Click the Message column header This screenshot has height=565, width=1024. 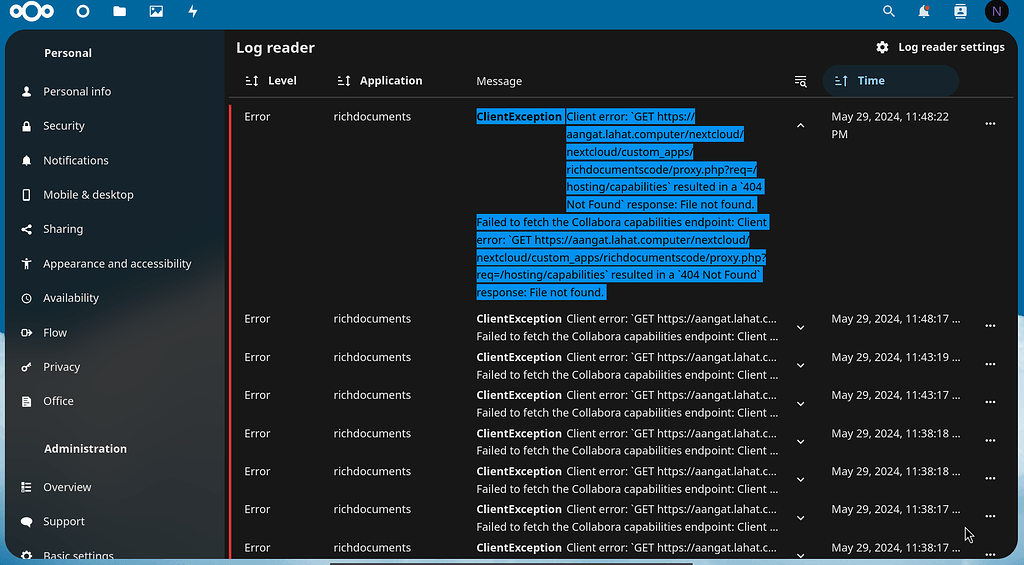click(499, 81)
